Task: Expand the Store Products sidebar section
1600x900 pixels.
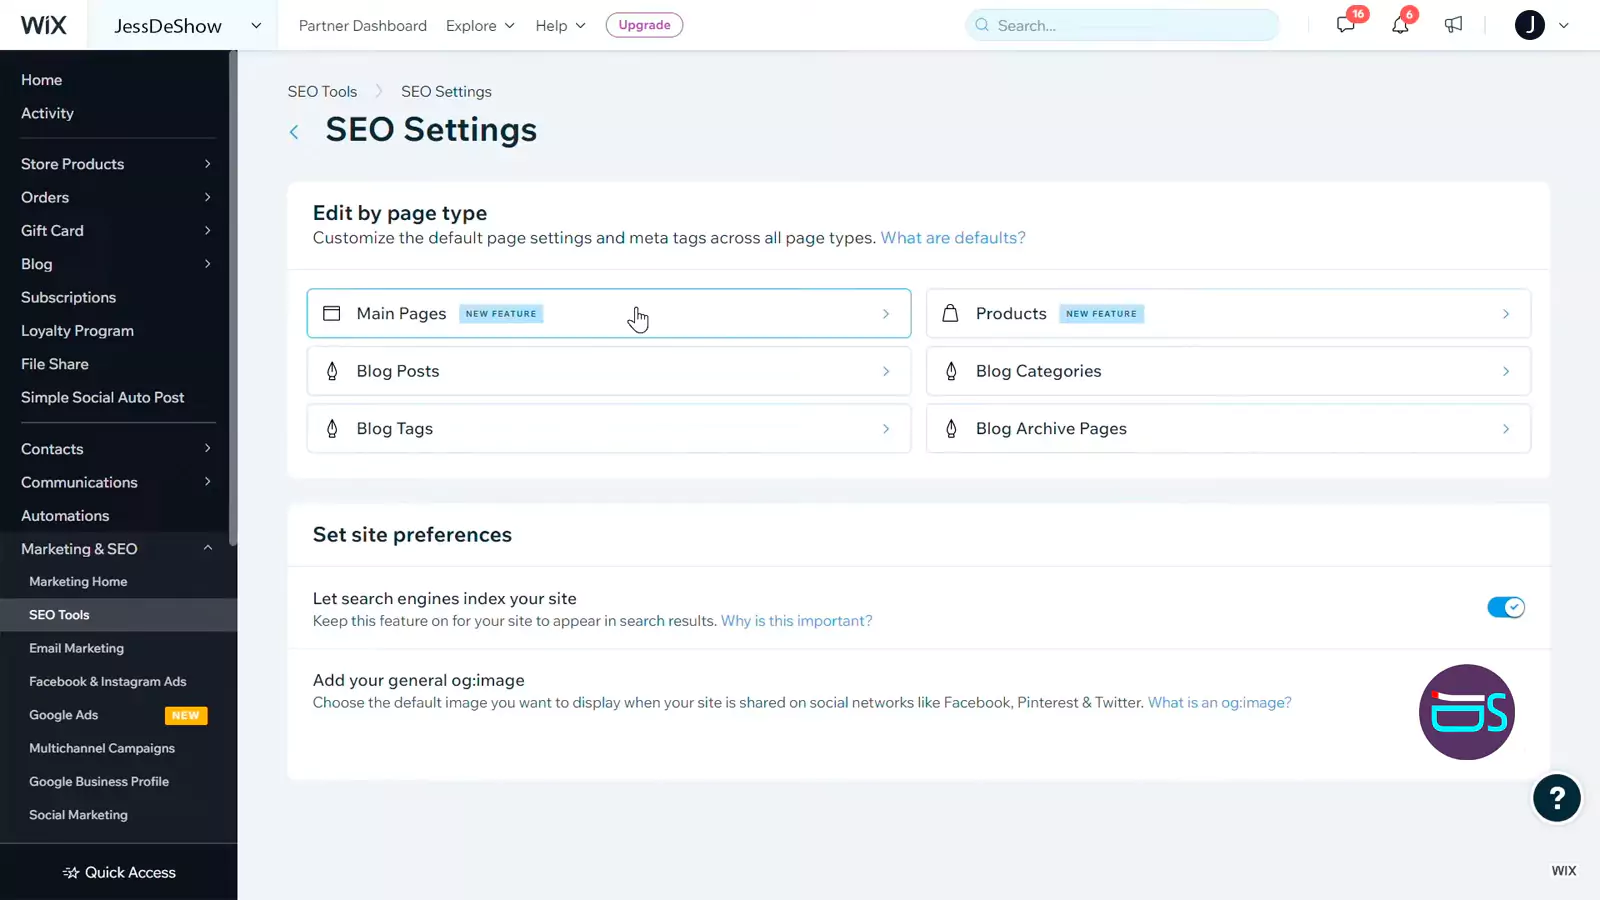Action: 208,164
